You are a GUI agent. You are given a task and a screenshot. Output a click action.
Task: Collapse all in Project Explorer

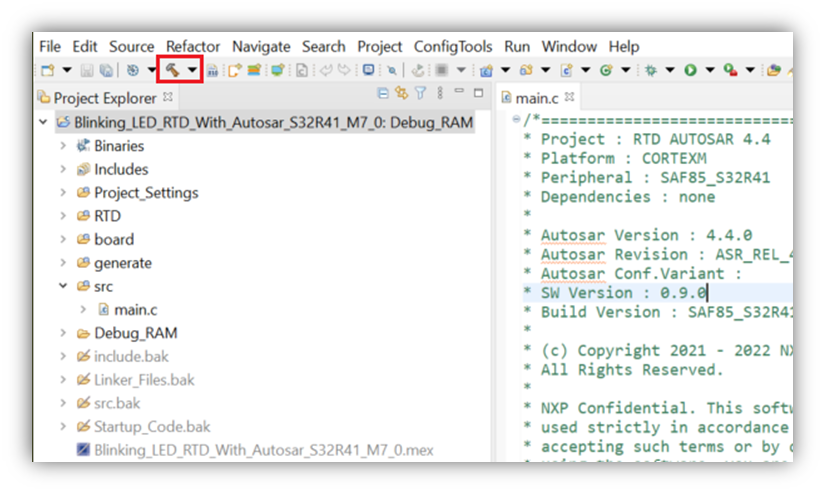click(x=383, y=94)
